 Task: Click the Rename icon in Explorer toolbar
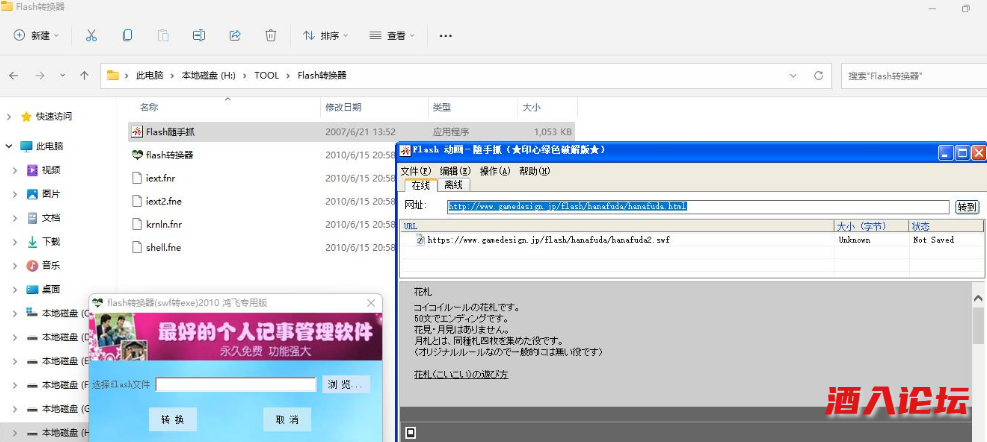(x=199, y=35)
